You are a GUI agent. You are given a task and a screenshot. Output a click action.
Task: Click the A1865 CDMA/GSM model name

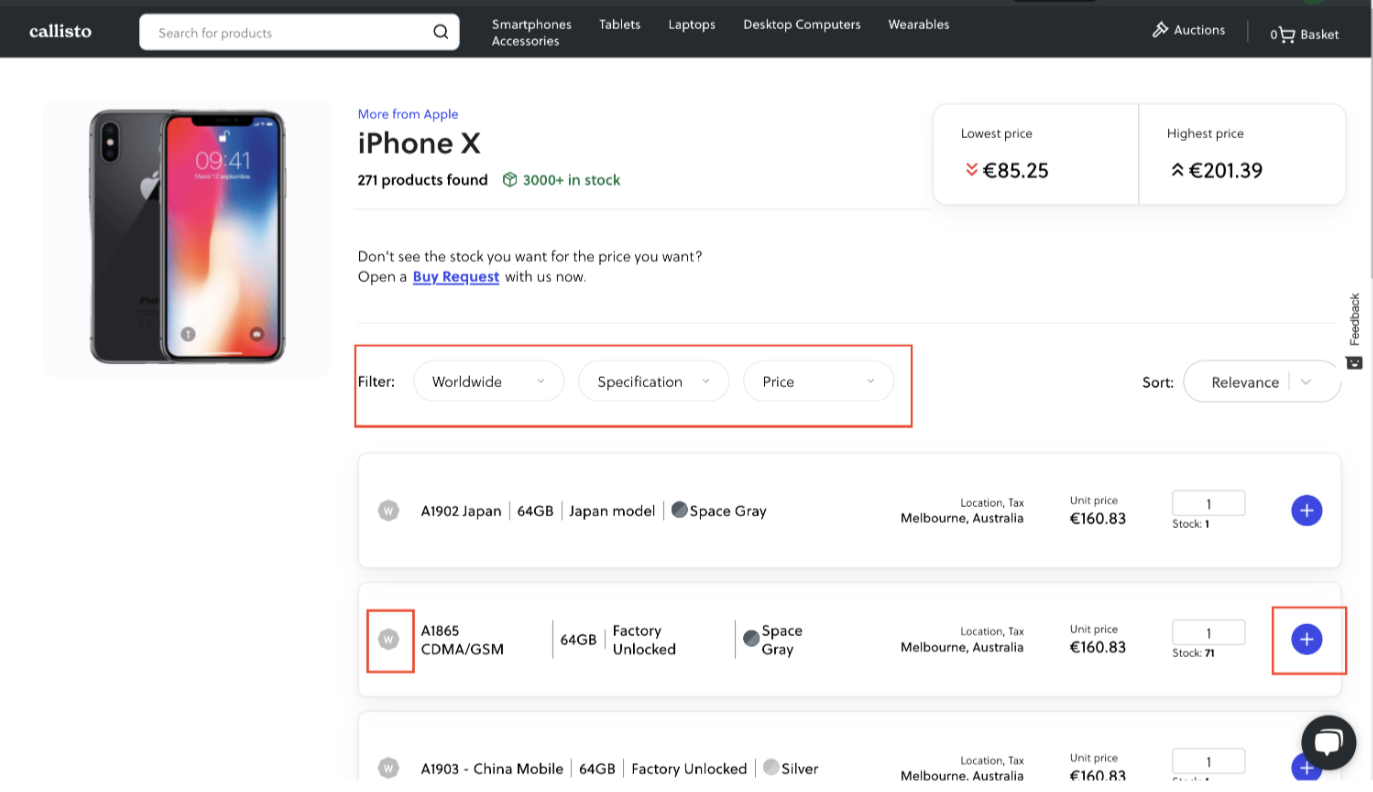pyautogui.click(x=462, y=640)
